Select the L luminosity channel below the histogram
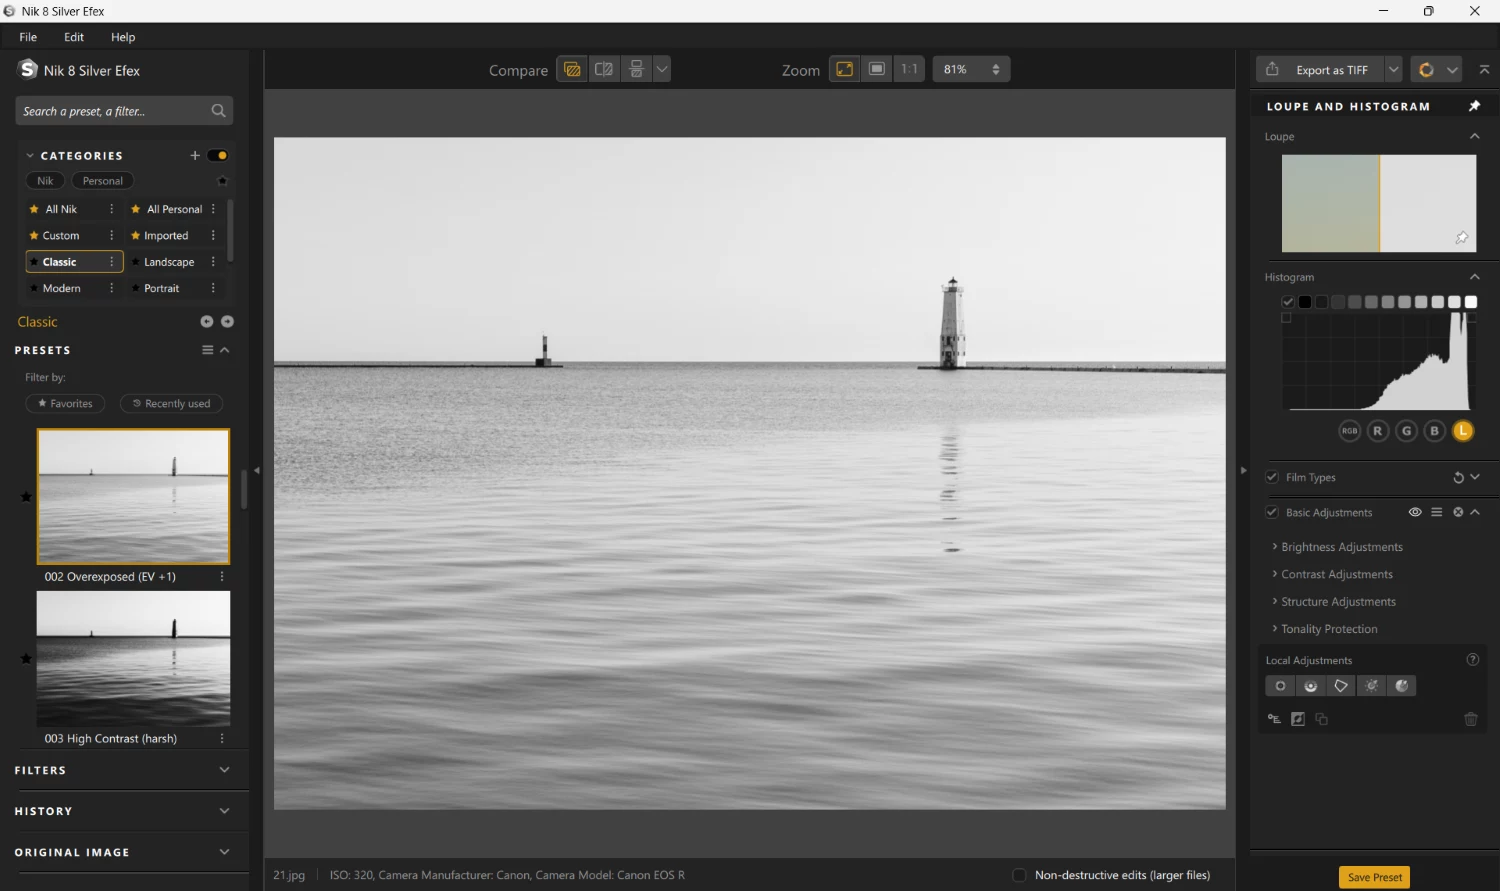 tap(1462, 430)
